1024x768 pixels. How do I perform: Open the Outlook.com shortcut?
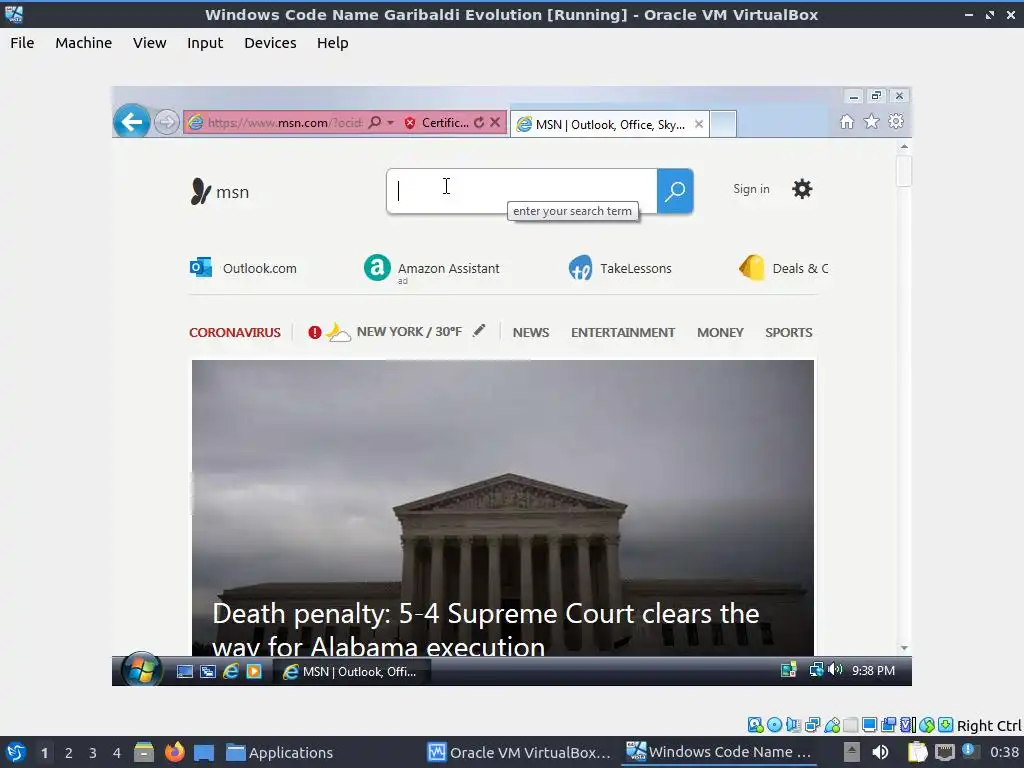(243, 268)
